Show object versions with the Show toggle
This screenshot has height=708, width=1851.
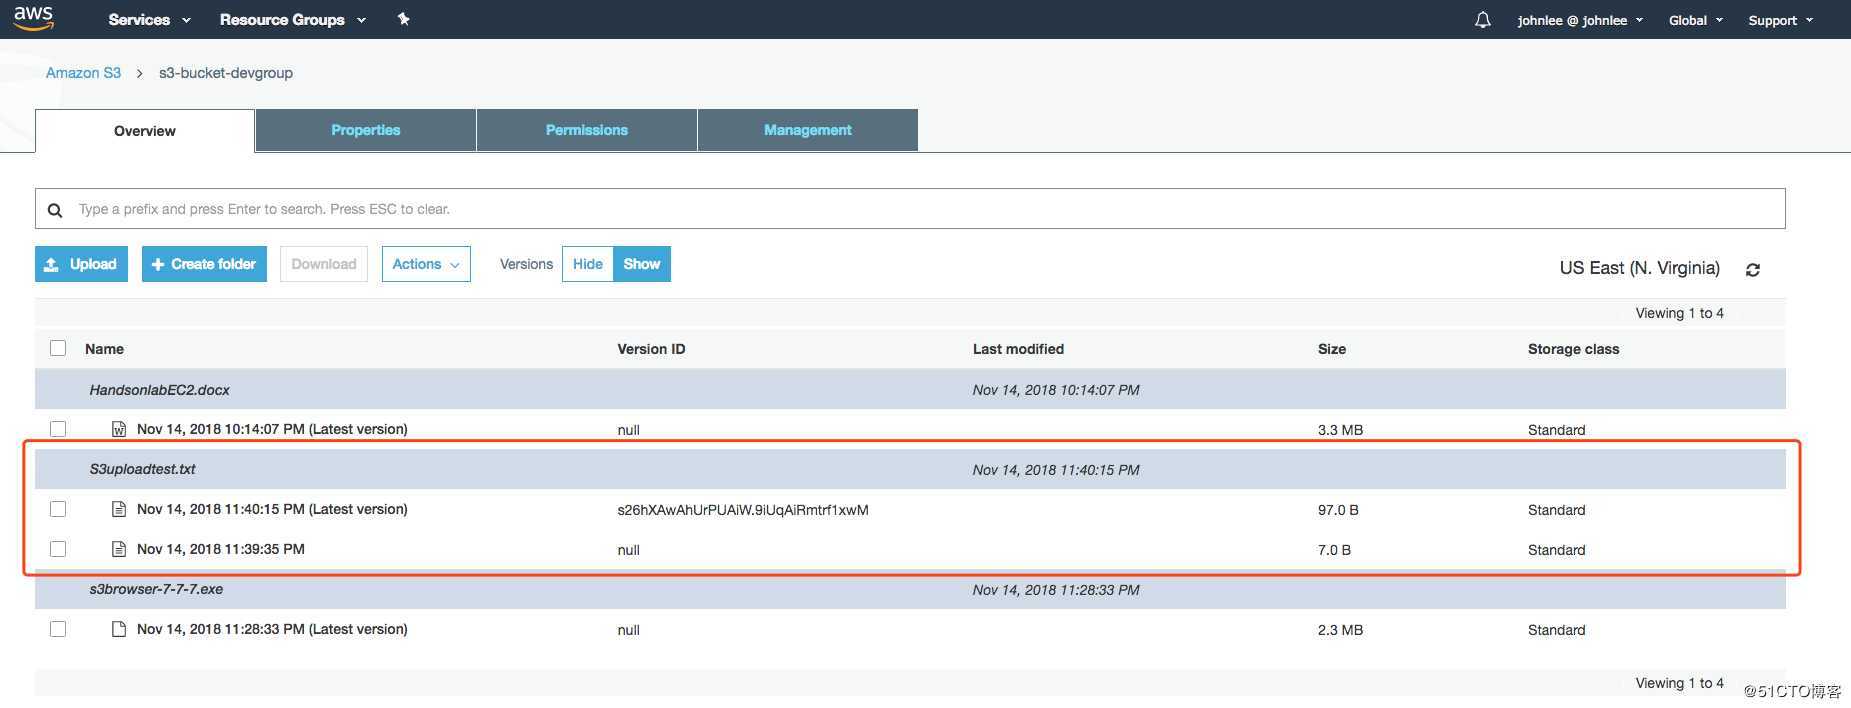pyautogui.click(x=642, y=264)
